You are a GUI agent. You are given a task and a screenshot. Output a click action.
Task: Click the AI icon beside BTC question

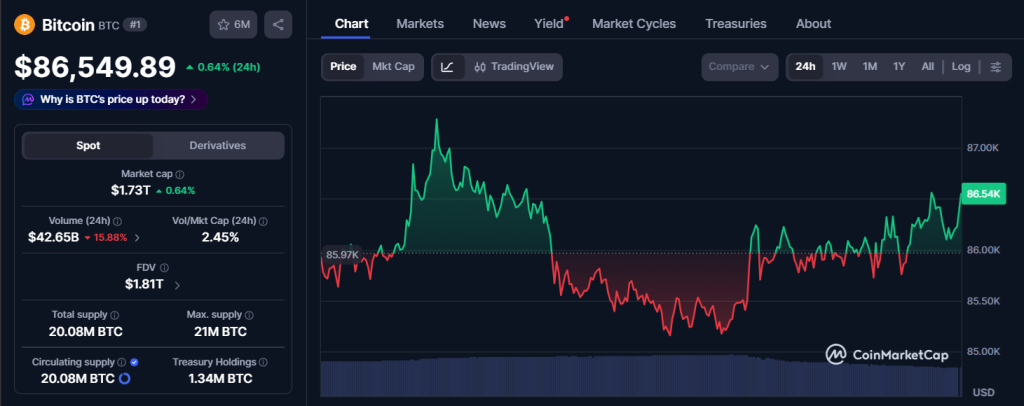28,100
